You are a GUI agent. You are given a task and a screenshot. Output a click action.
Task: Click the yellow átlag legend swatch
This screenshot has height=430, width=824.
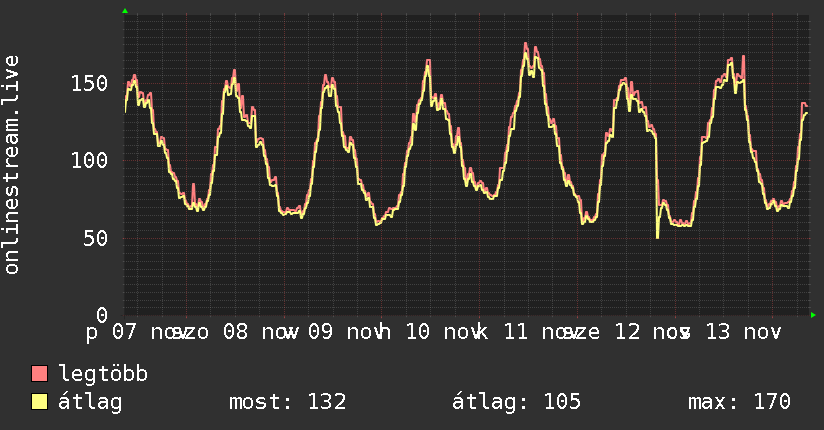pyautogui.click(x=40, y=402)
